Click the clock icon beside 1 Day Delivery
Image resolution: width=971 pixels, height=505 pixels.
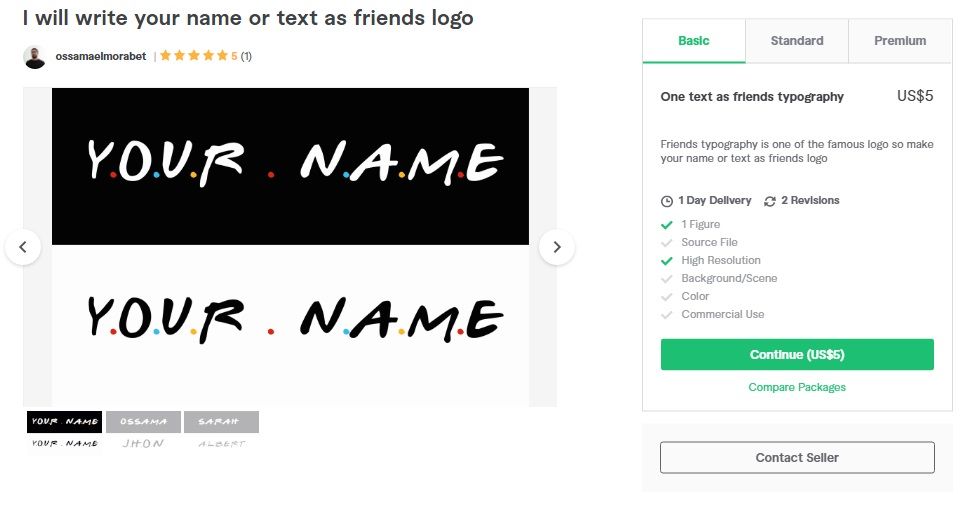tap(667, 201)
